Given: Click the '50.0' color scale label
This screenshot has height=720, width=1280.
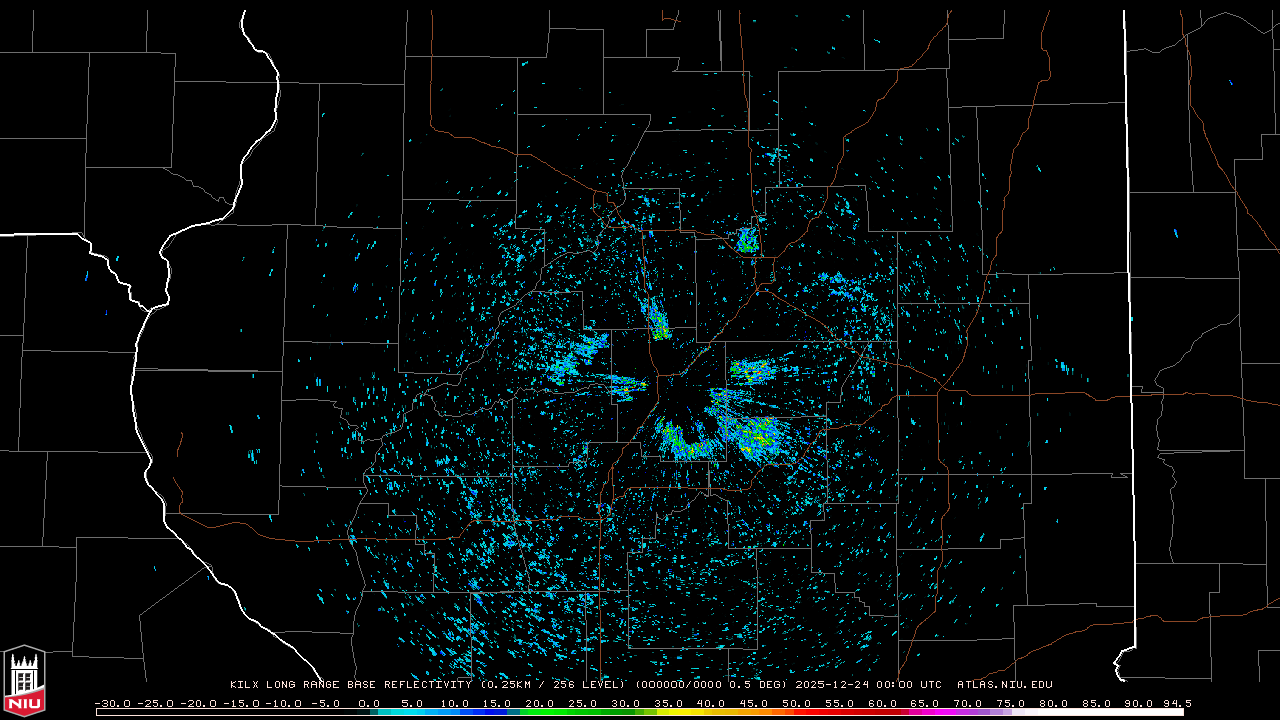Looking at the screenshot, I should (x=798, y=703).
